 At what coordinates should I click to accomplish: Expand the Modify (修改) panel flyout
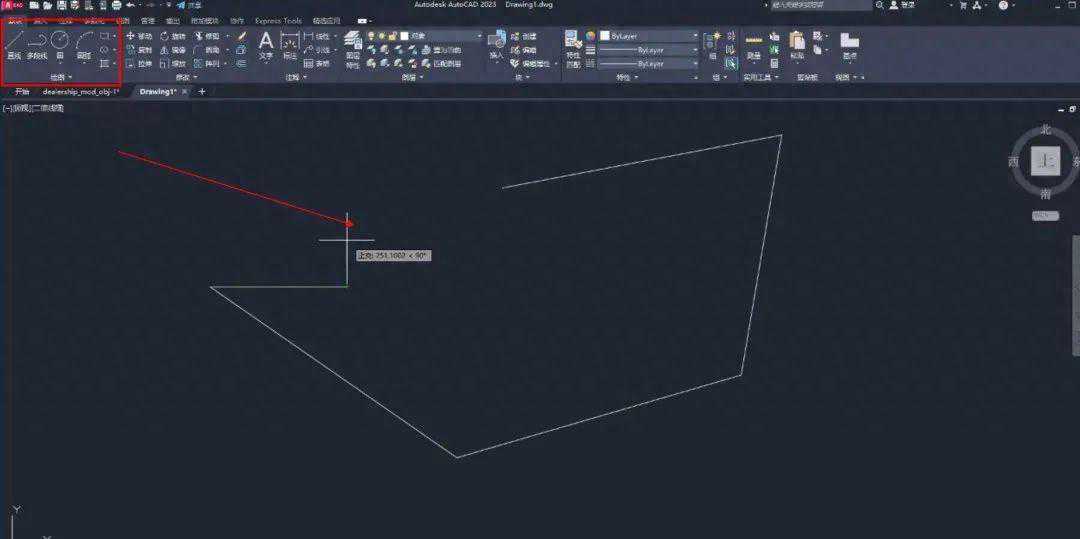pos(186,77)
